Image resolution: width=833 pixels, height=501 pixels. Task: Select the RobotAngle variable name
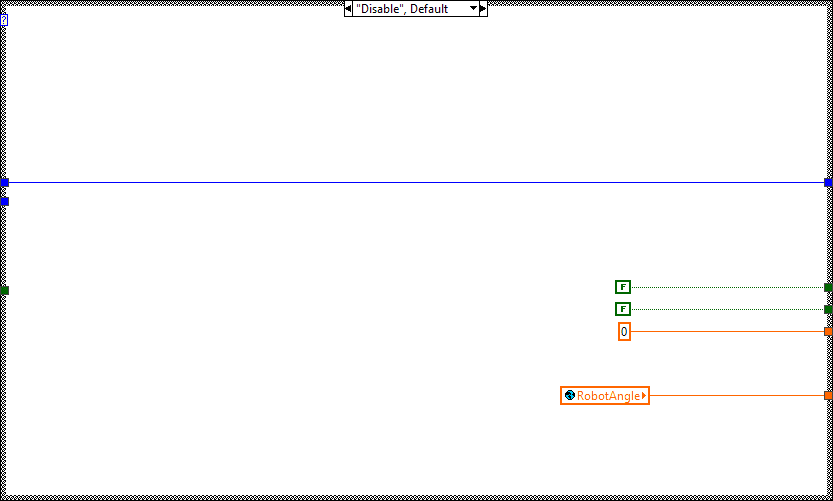608,396
